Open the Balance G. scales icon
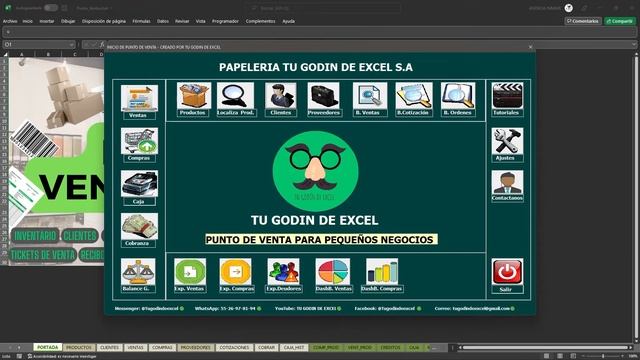The width and height of the screenshot is (640, 360). (x=138, y=271)
